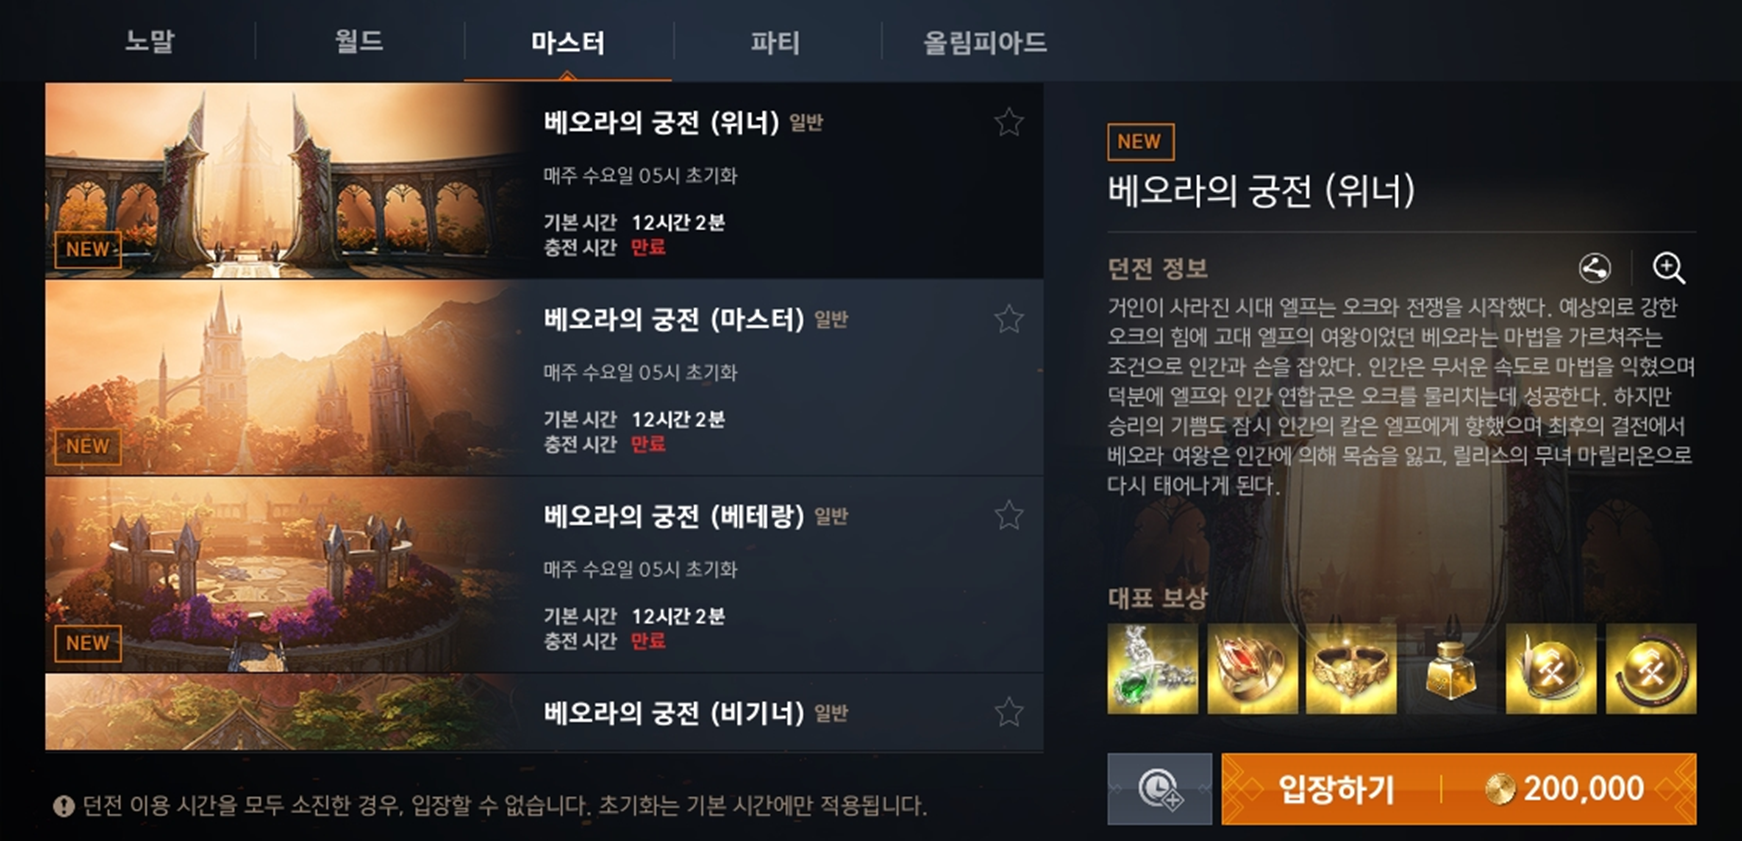The height and width of the screenshot is (841, 1742).
Task: Click the share icon beside 던전 정보
Action: tap(1594, 268)
